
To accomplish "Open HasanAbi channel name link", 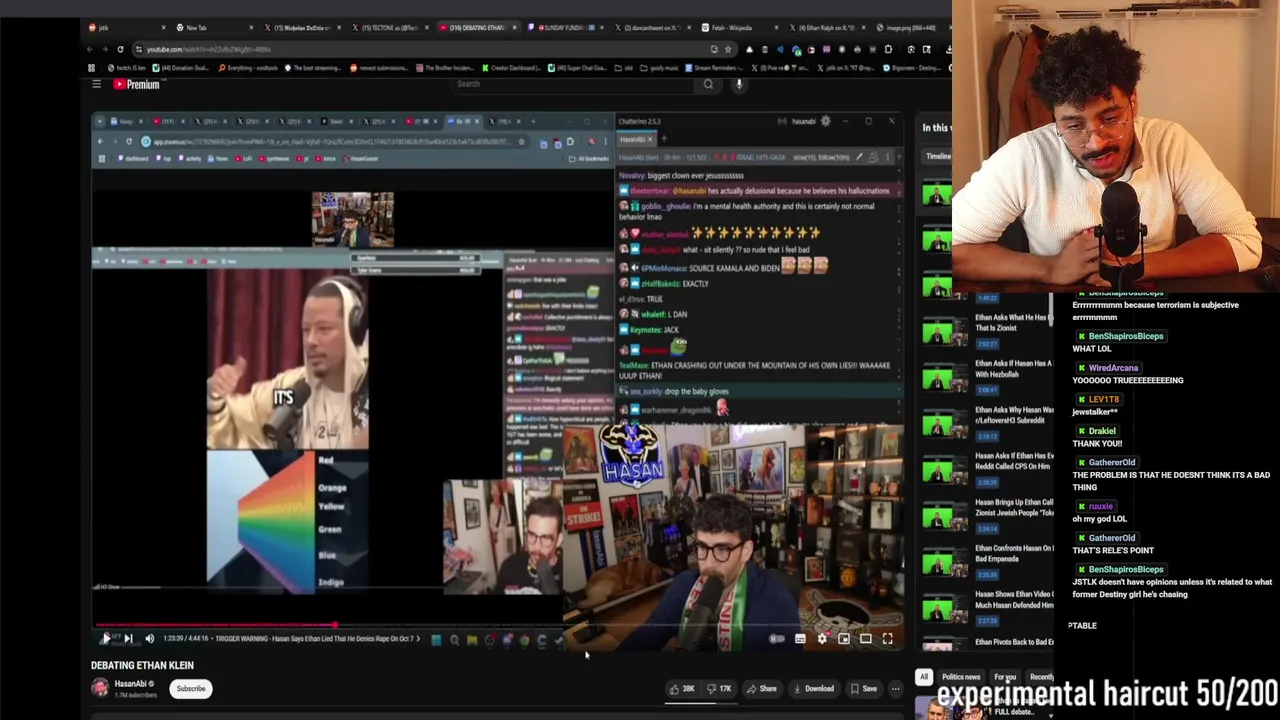I will (130, 684).
